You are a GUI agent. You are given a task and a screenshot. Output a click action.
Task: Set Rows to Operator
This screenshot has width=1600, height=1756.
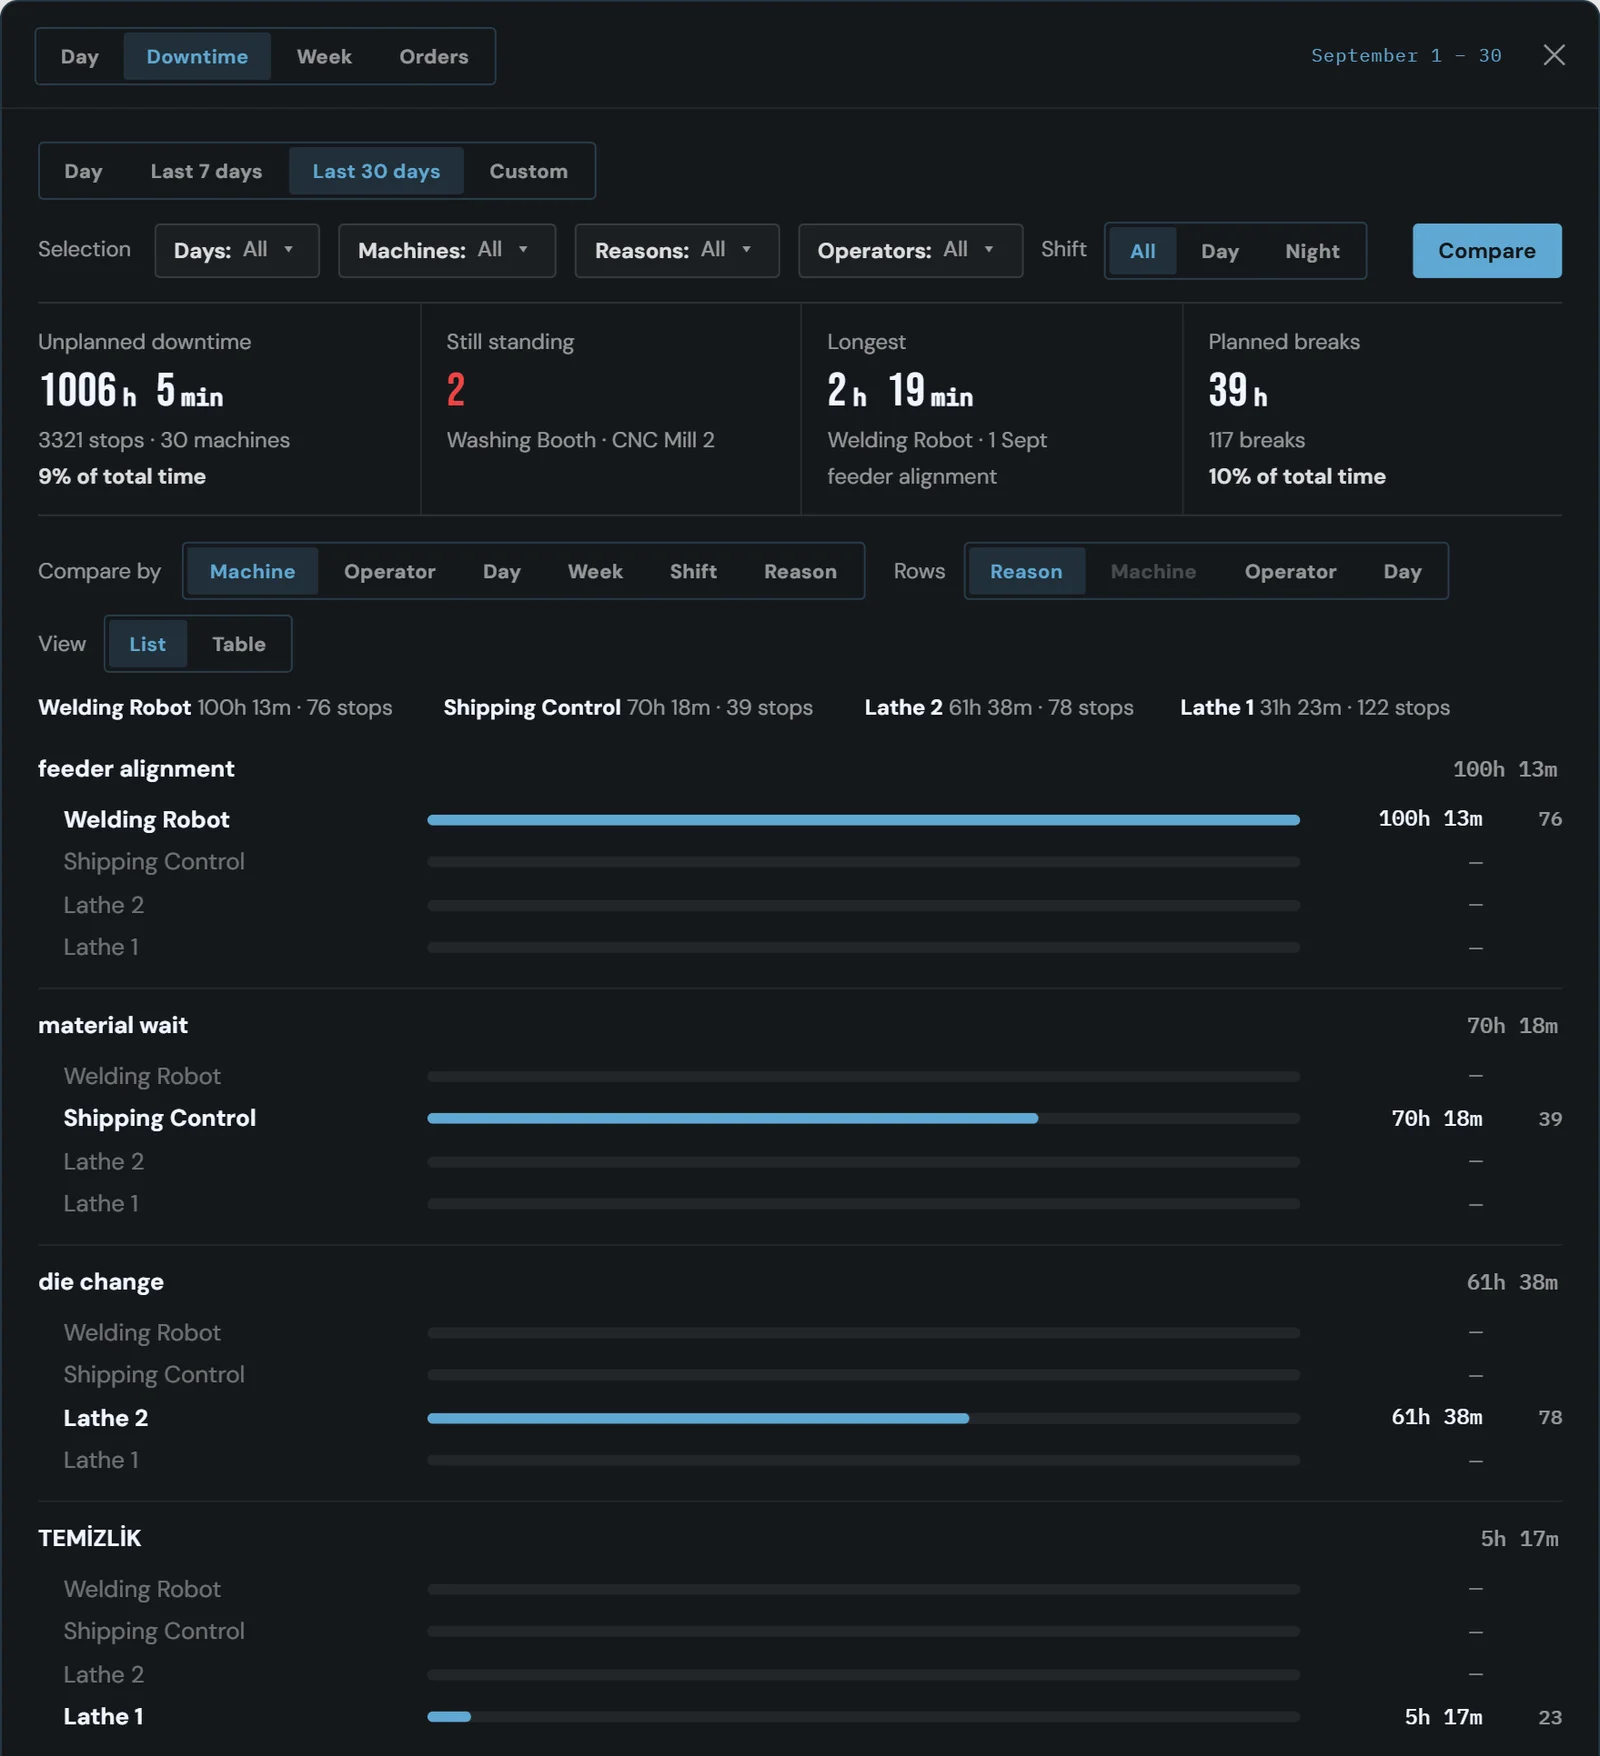(1290, 571)
